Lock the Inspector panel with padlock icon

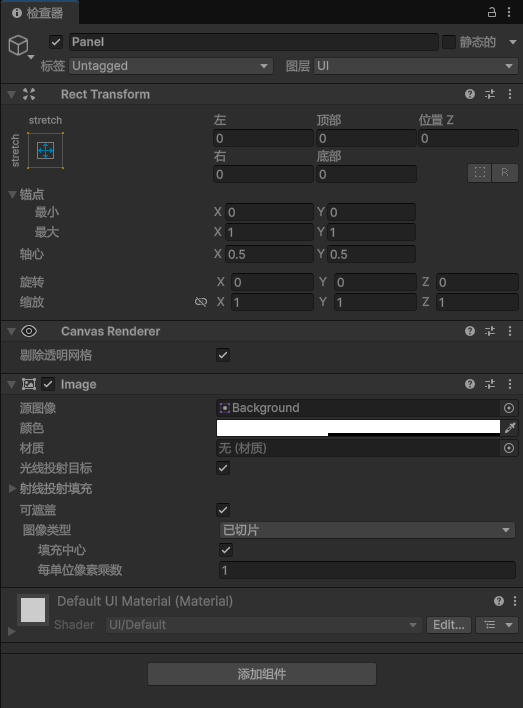click(x=492, y=12)
